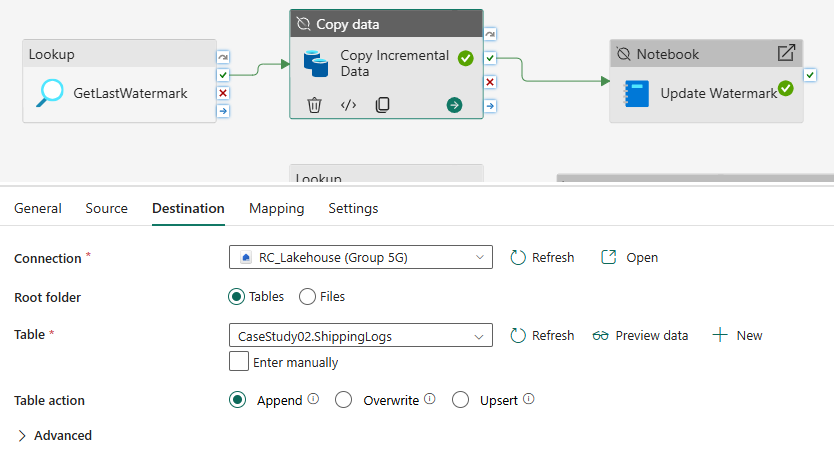The image size is (834, 450).
Task: Check the Enter manually checkbox
Action: point(239,361)
